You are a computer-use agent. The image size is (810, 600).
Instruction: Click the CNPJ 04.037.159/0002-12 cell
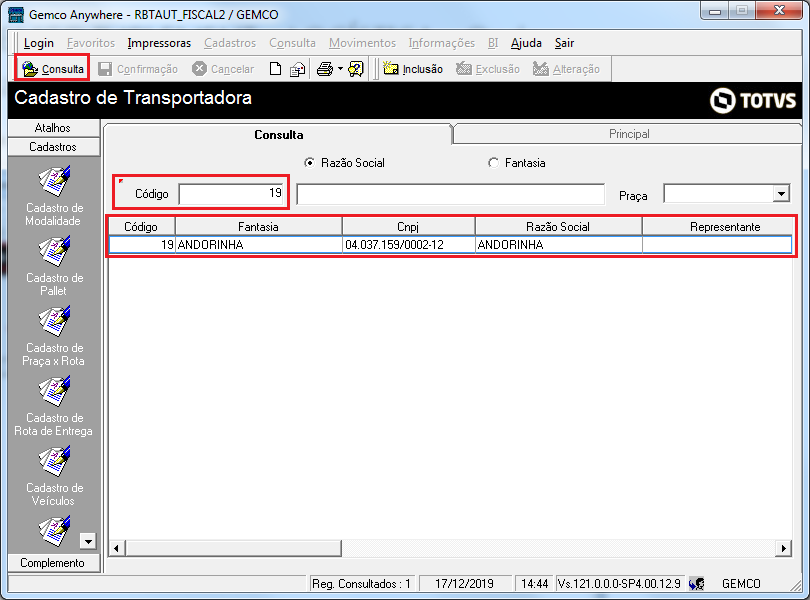coord(408,244)
